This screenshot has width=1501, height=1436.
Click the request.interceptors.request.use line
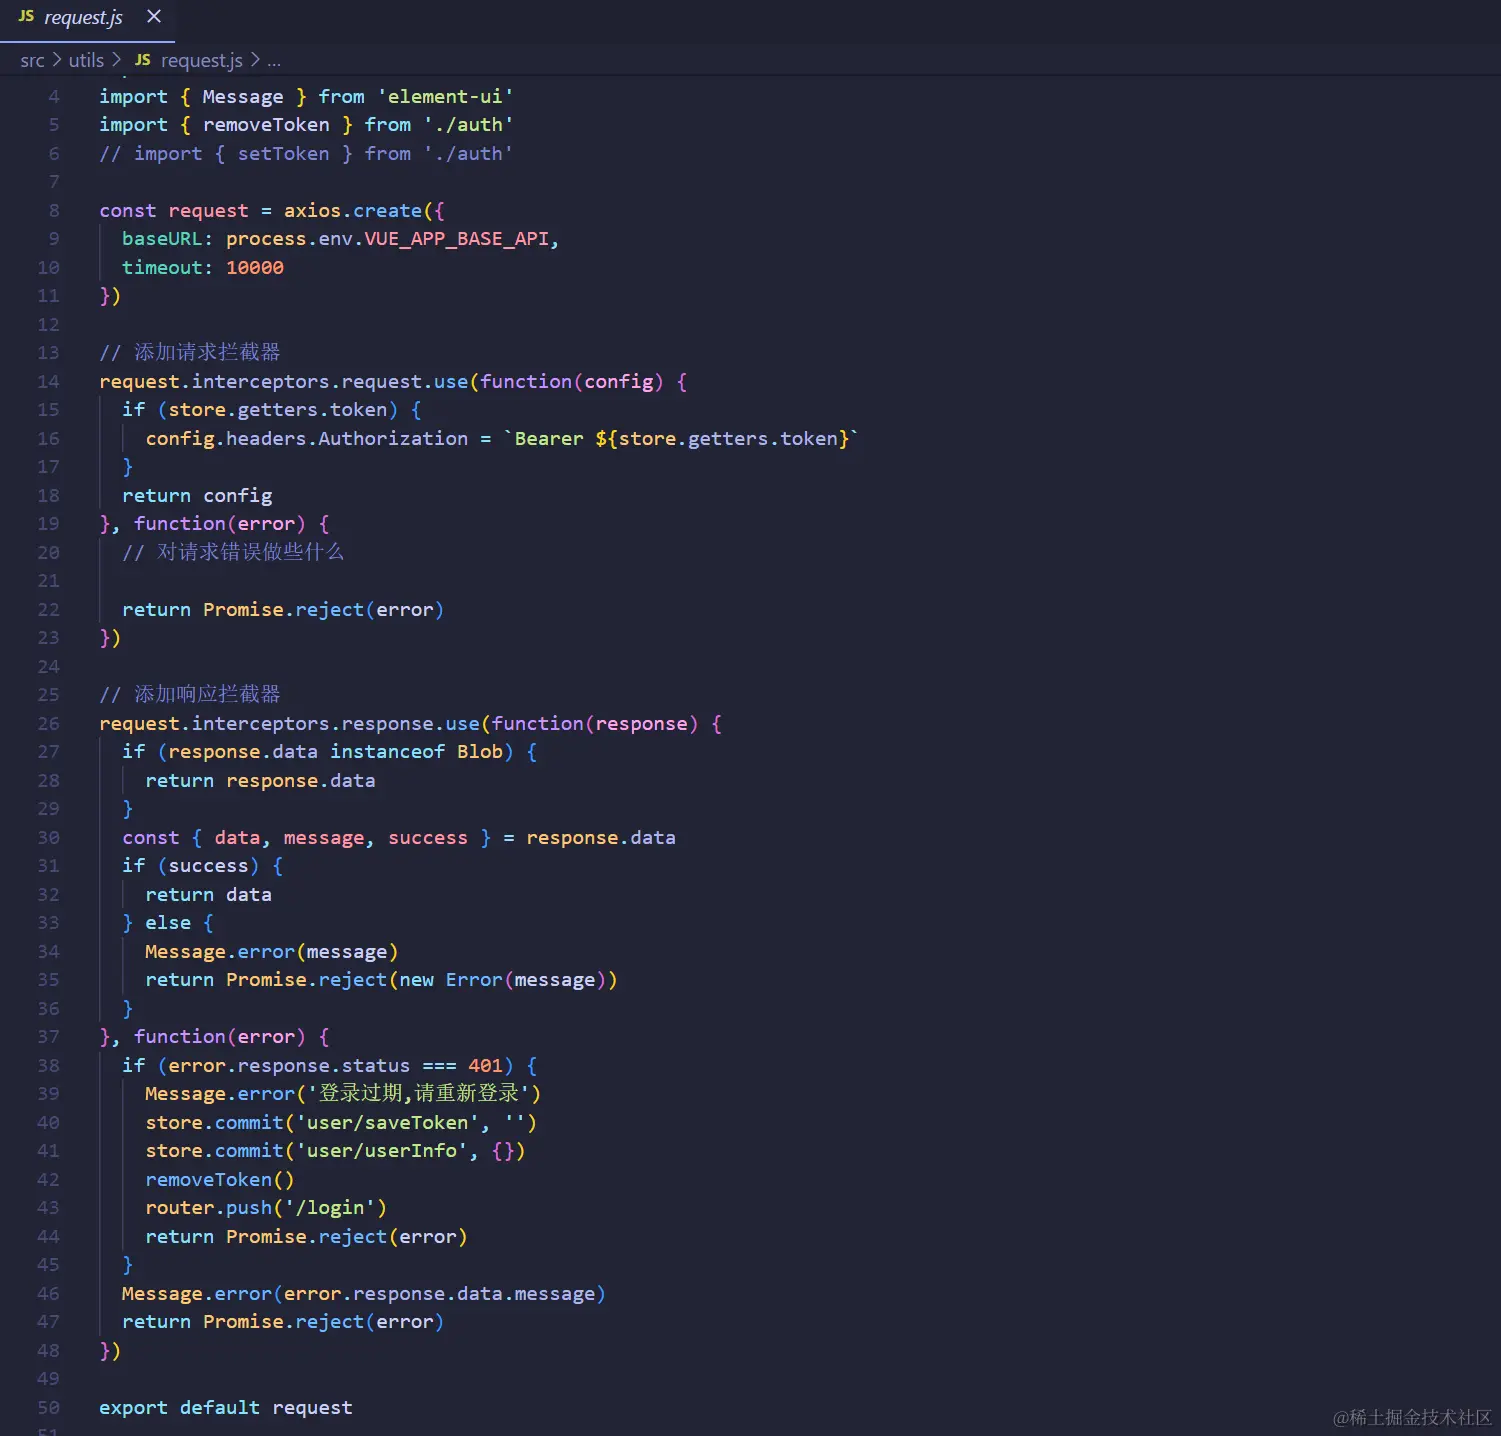pyautogui.click(x=393, y=382)
